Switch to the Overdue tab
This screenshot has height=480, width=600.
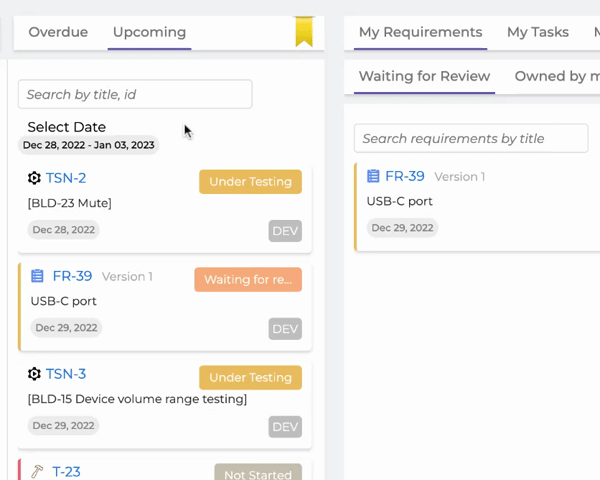(58, 32)
